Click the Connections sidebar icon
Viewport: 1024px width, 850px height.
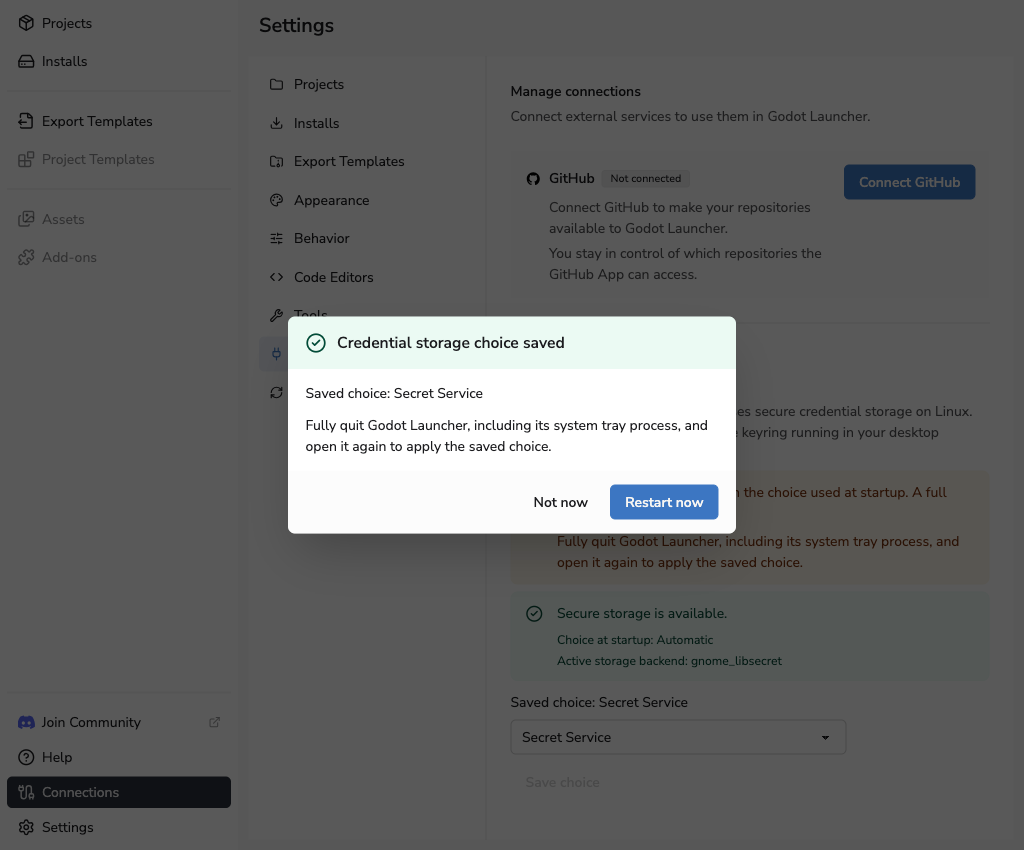26,792
